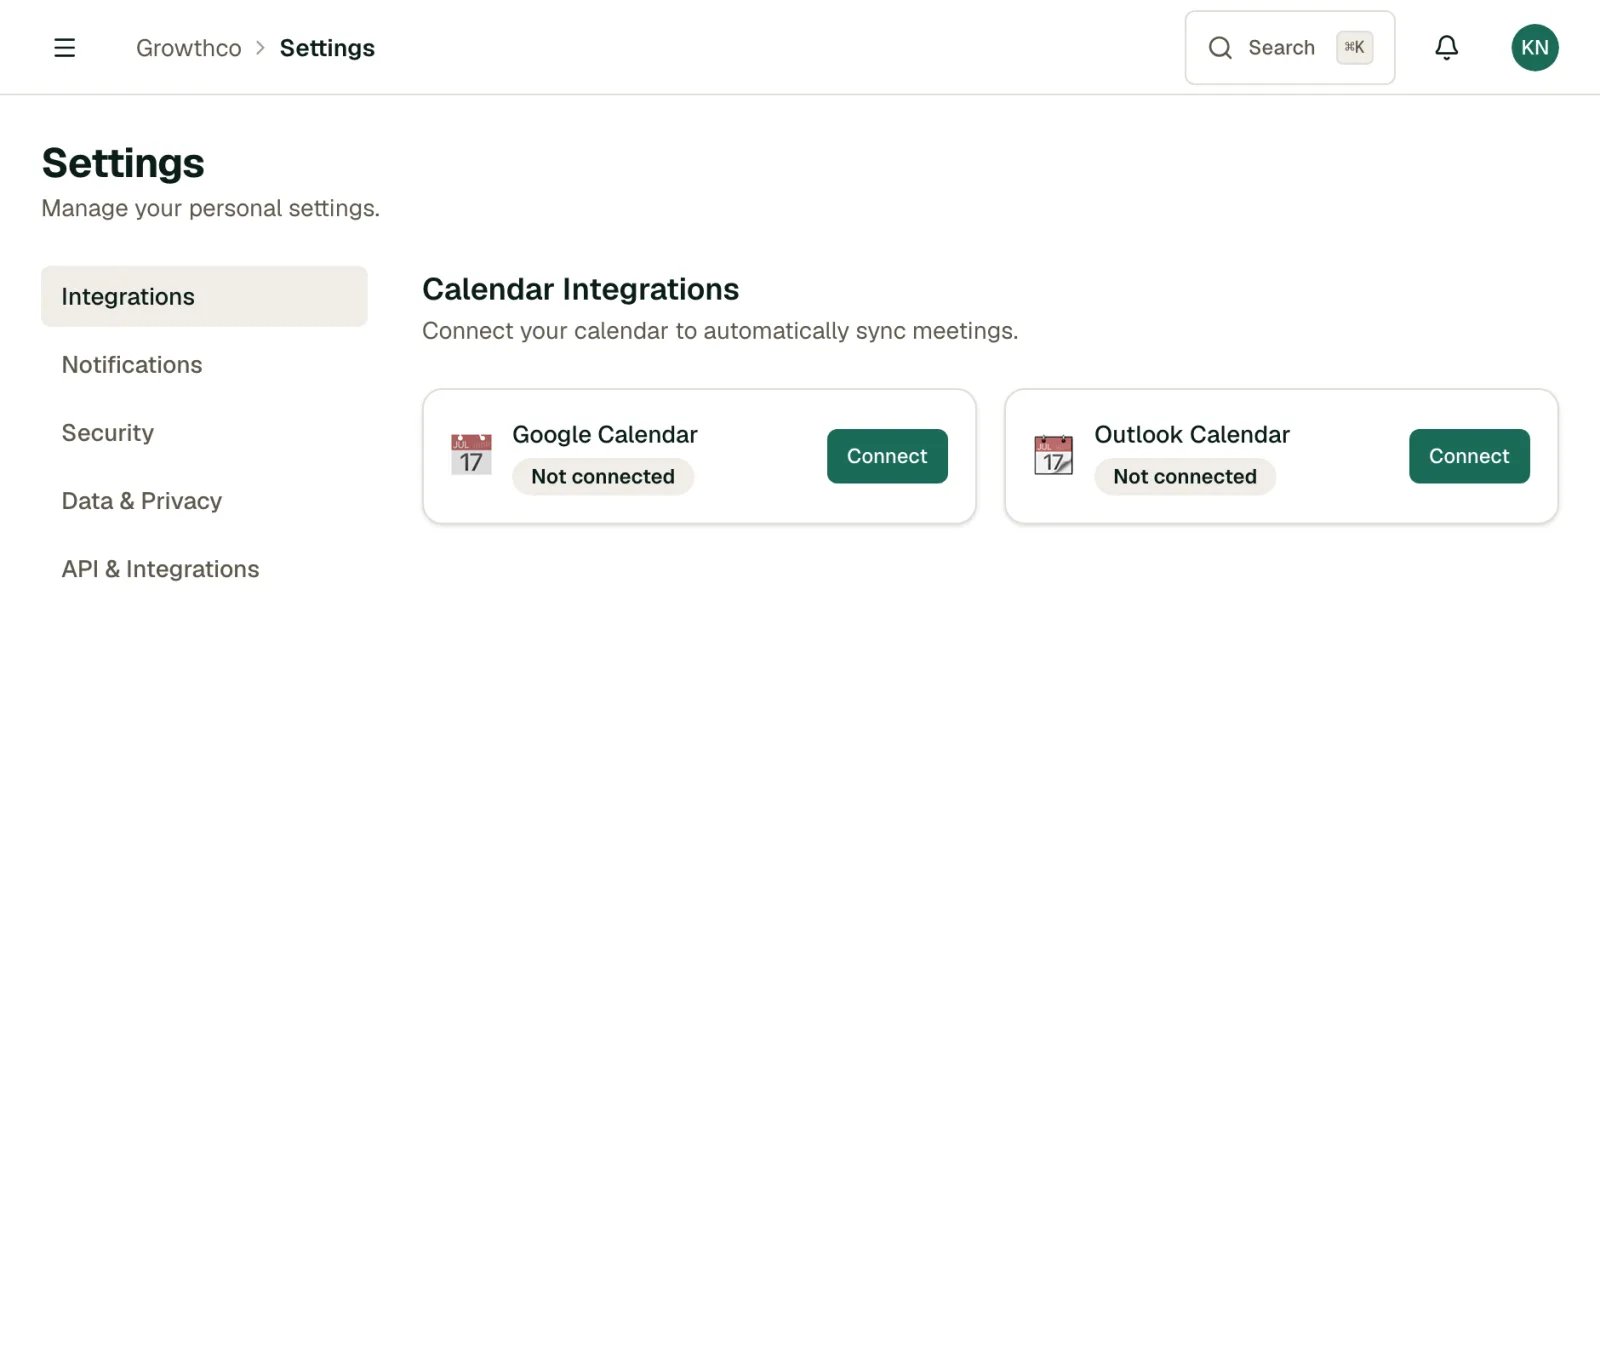Connect Outlook Calendar
Image resolution: width=1600 pixels, height=1362 pixels.
coord(1469,456)
